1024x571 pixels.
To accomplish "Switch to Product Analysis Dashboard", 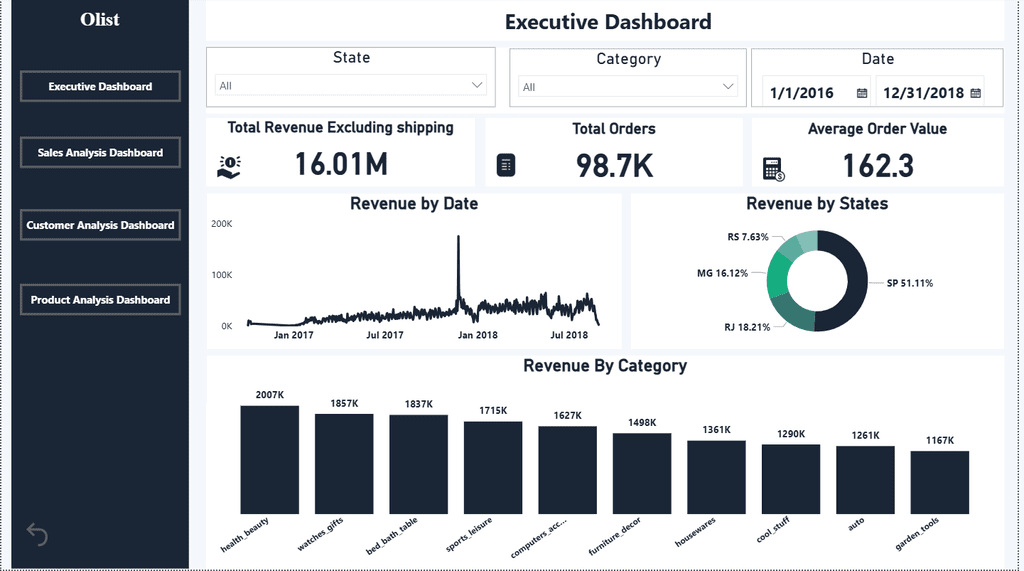I will pos(100,300).
